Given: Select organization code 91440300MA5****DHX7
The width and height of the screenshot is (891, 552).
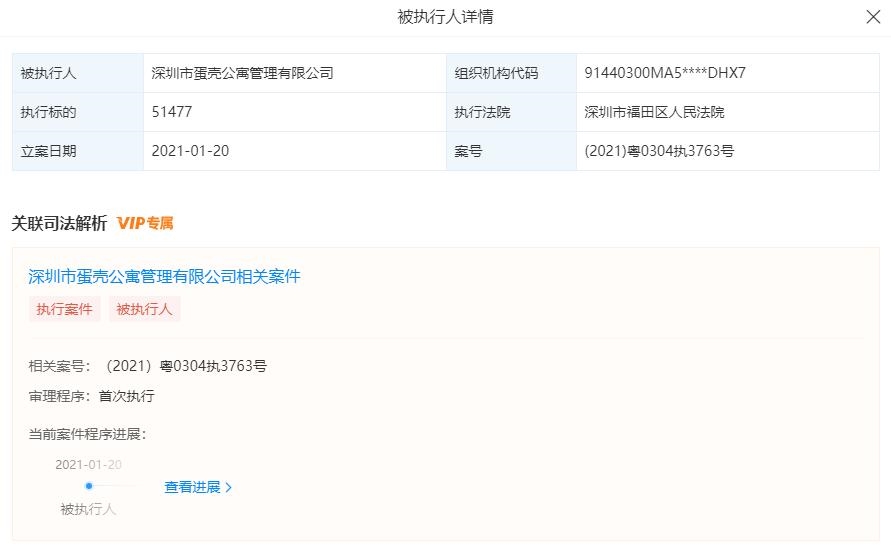Looking at the screenshot, I should pos(665,73).
